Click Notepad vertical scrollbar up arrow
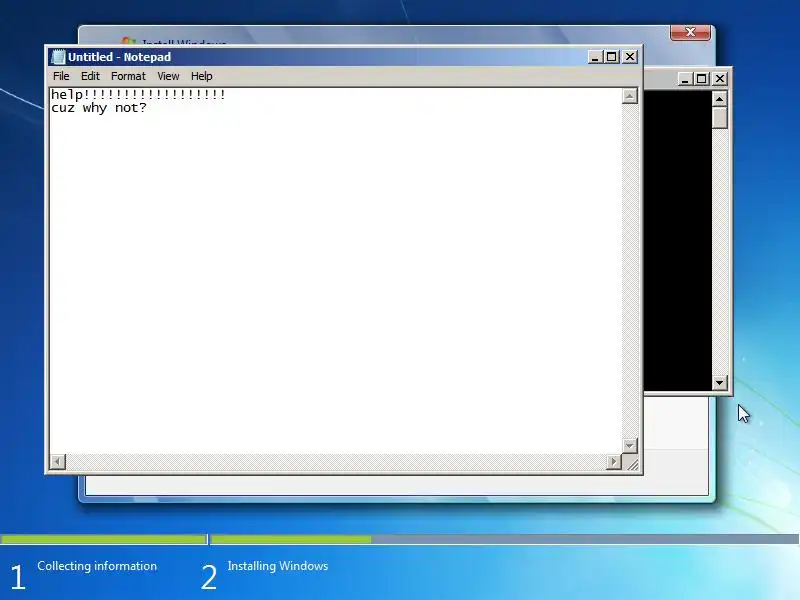Viewport: 800px width, 600px height. tap(630, 96)
